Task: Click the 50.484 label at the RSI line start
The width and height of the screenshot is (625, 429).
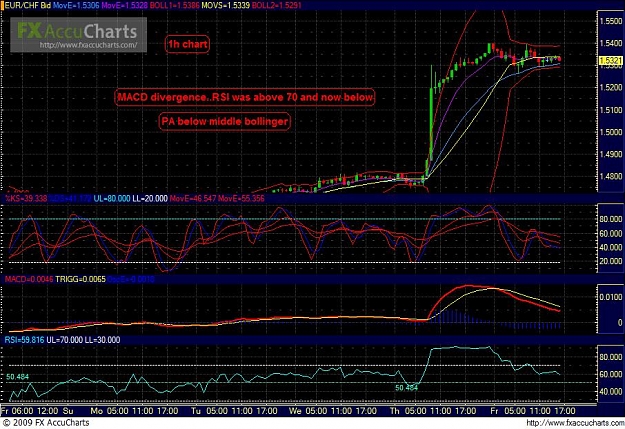Action: 17,377
